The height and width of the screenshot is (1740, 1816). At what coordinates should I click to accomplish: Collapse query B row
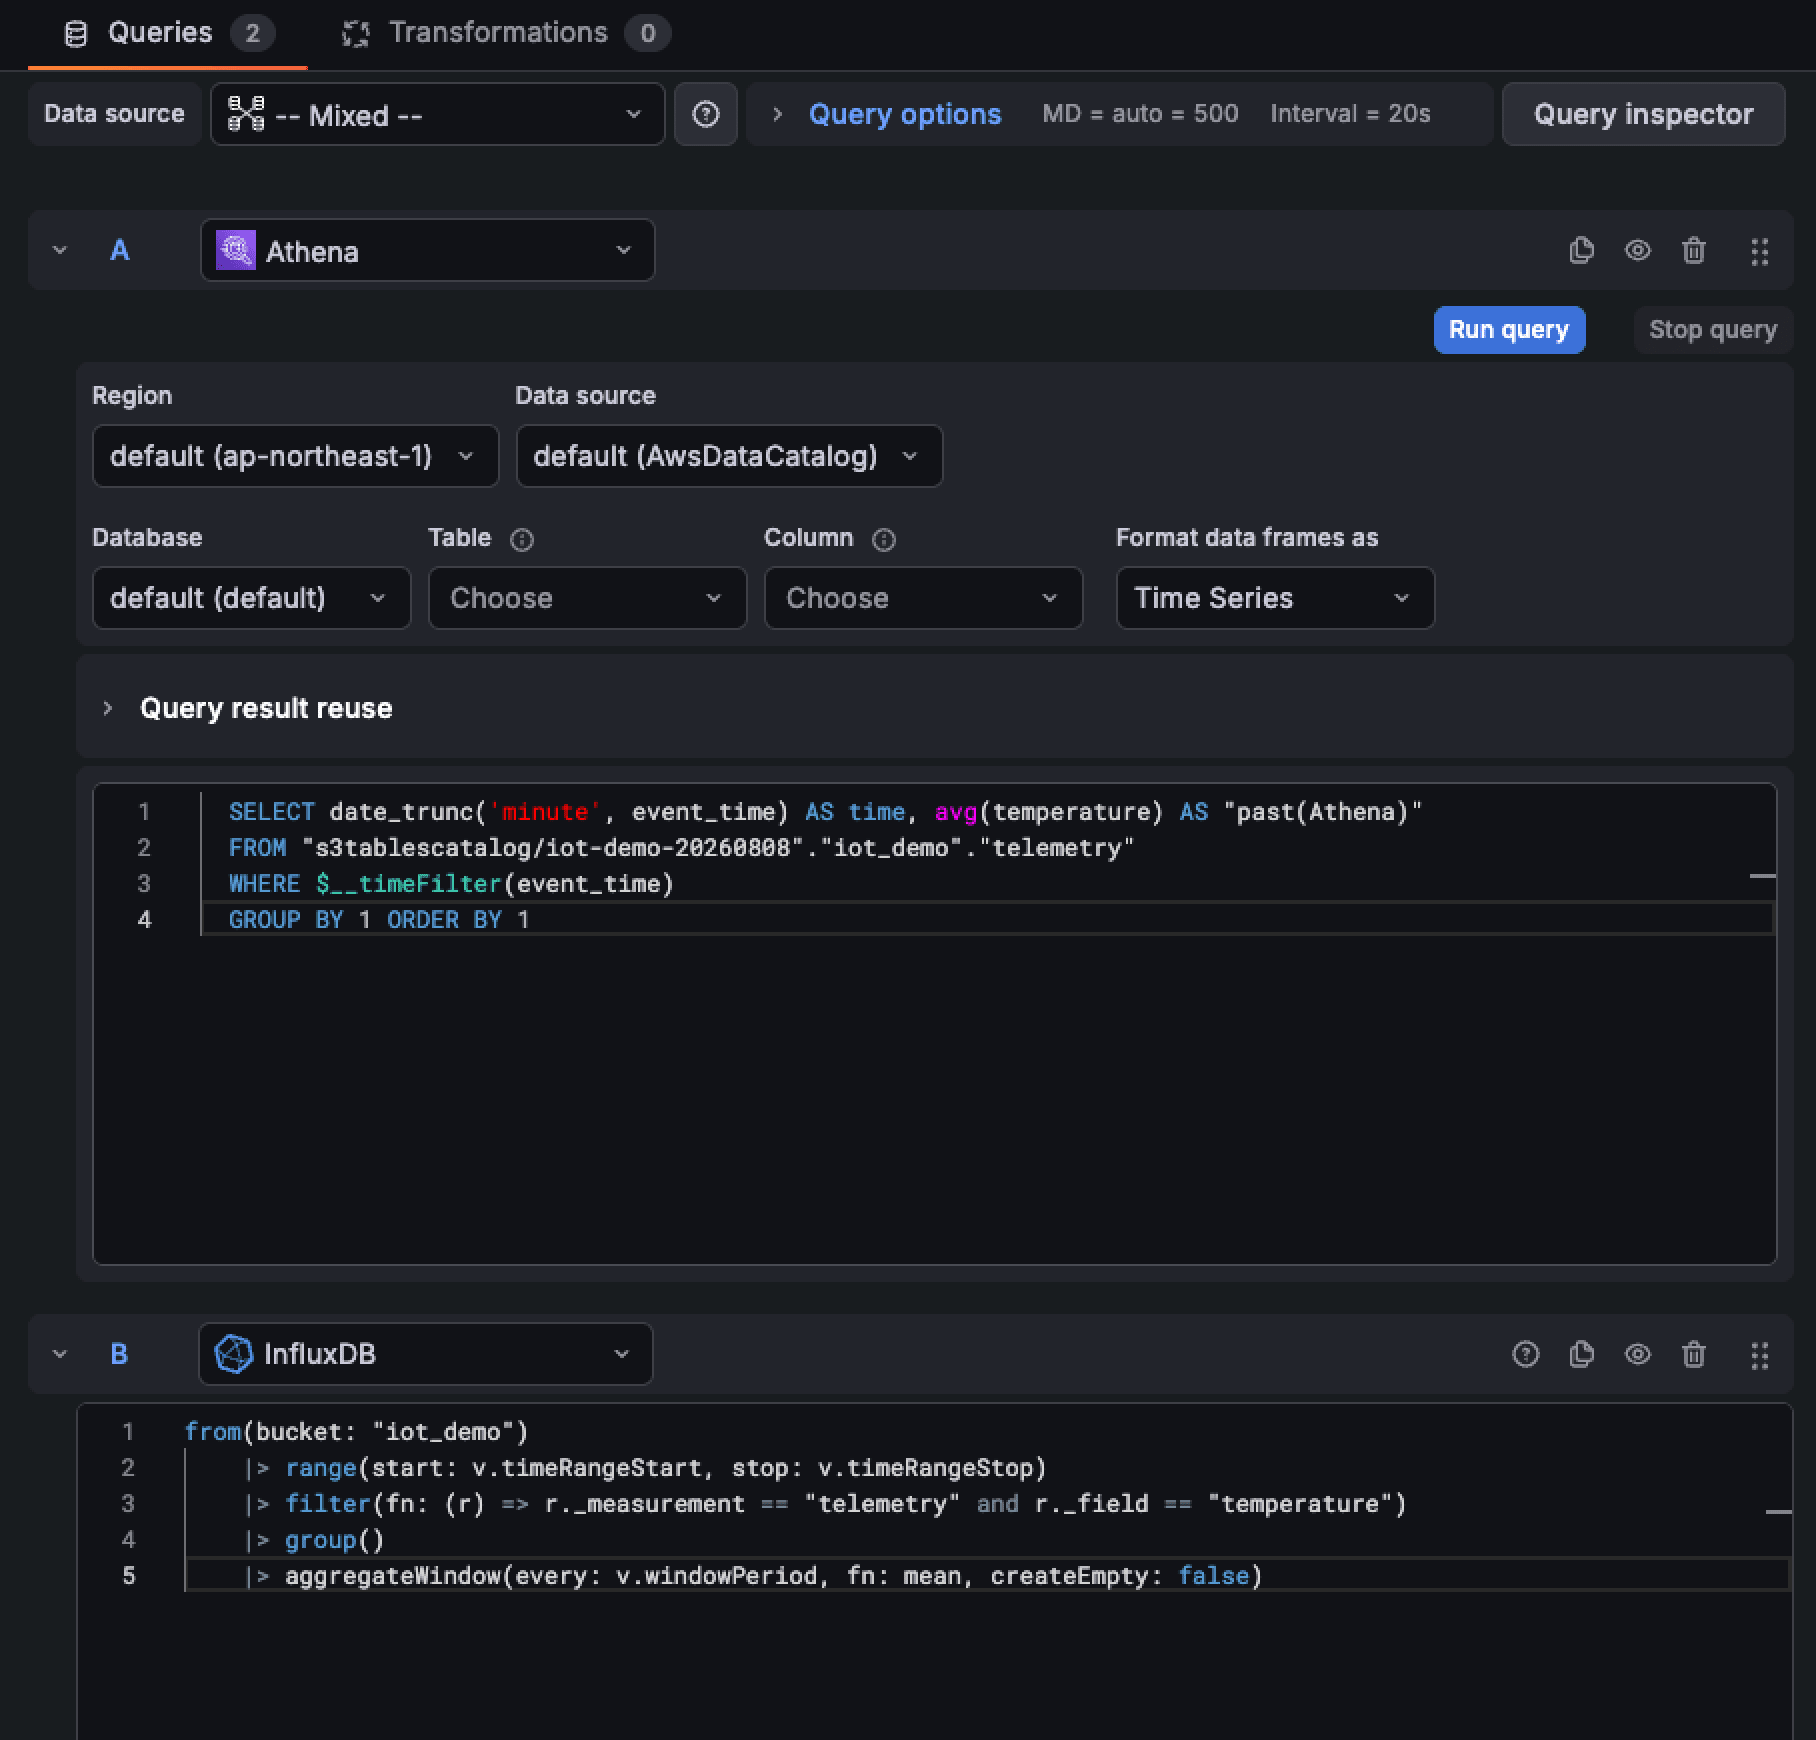pyautogui.click(x=60, y=1354)
